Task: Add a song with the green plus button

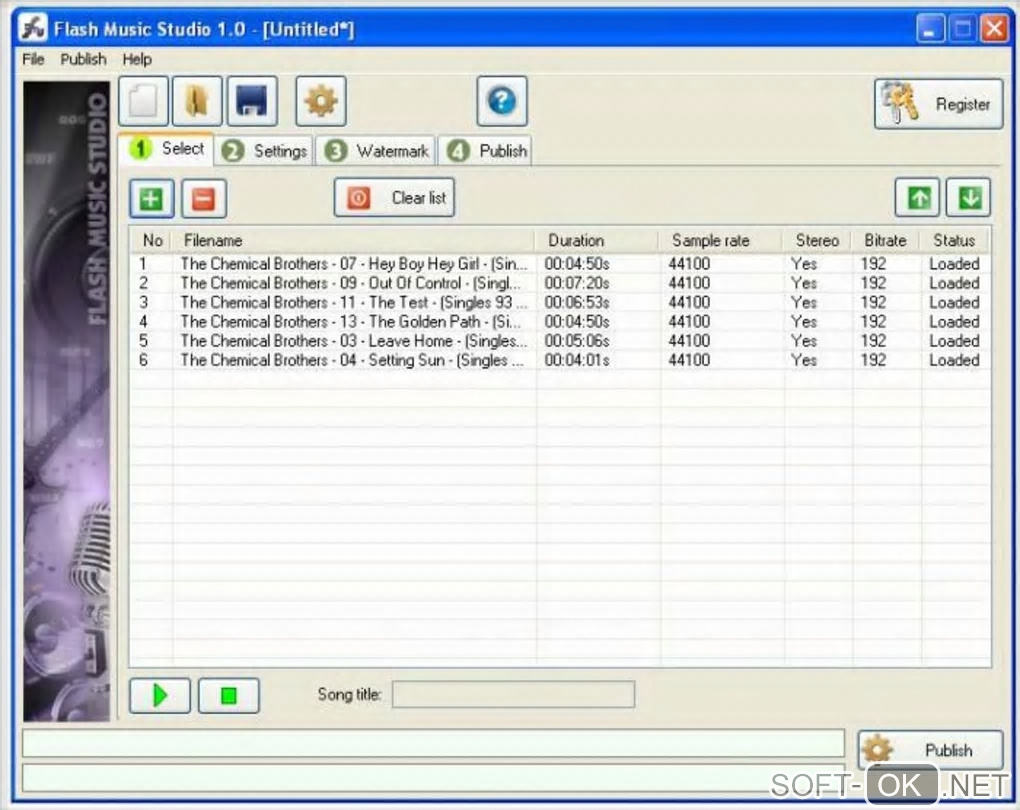Action: click(152, 198)
